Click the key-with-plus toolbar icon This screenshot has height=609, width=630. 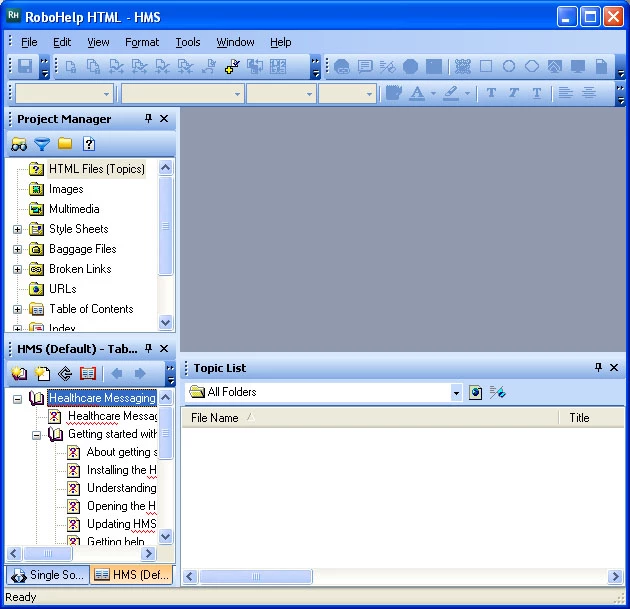tap(232, 66)
